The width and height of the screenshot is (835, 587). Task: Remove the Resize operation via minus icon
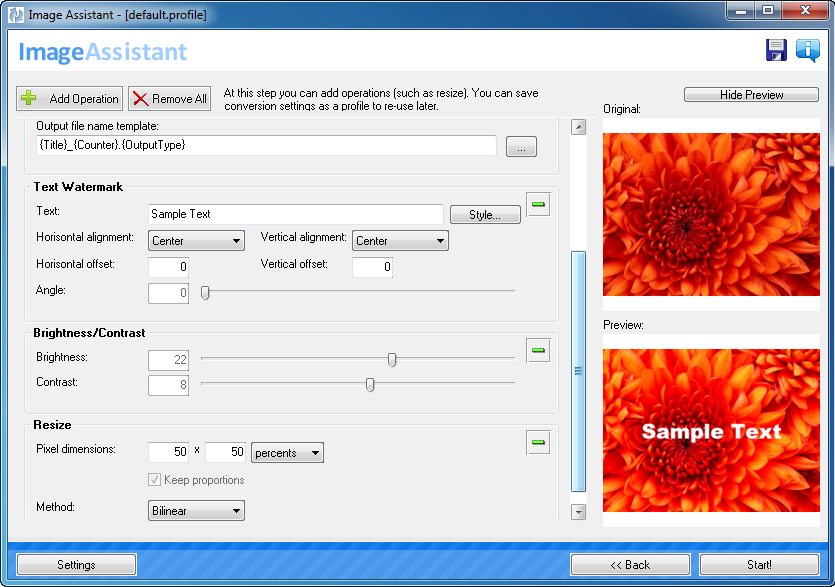(x=538, y=442)
